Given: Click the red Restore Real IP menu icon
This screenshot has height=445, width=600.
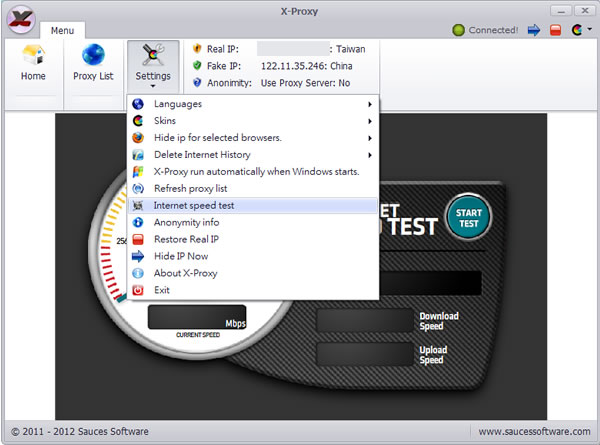Looking at the screenshot, I should tap(138, 239).
